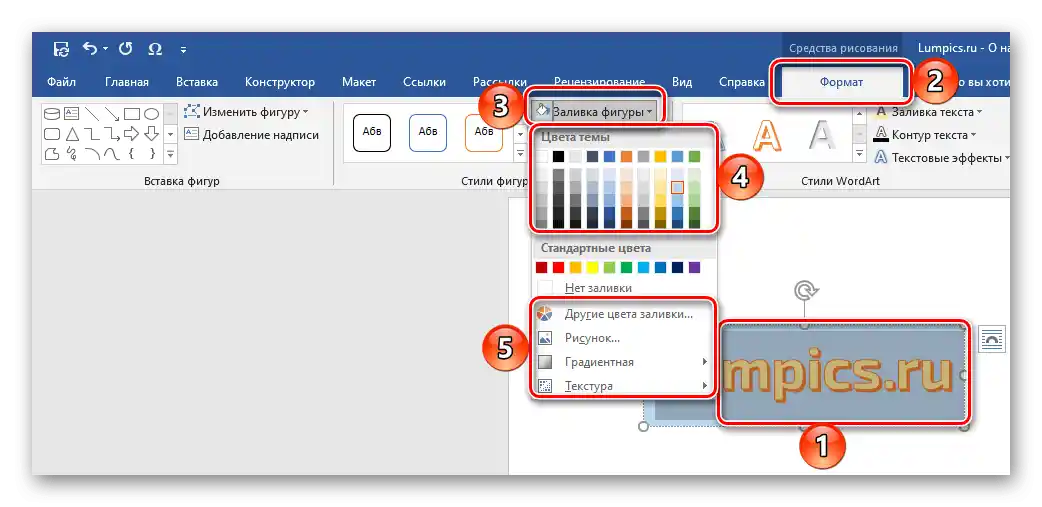The width and height of the screenshot is (1042, 507).
Task: Open the Undo history dropdown arrow
Action: tap(105, 49)
